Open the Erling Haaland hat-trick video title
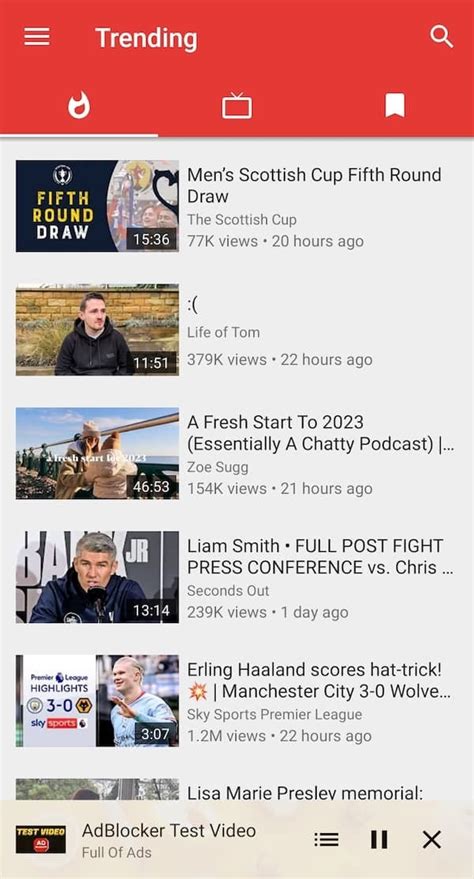Viewport: 474px width, 879px height. coord(319,680)
